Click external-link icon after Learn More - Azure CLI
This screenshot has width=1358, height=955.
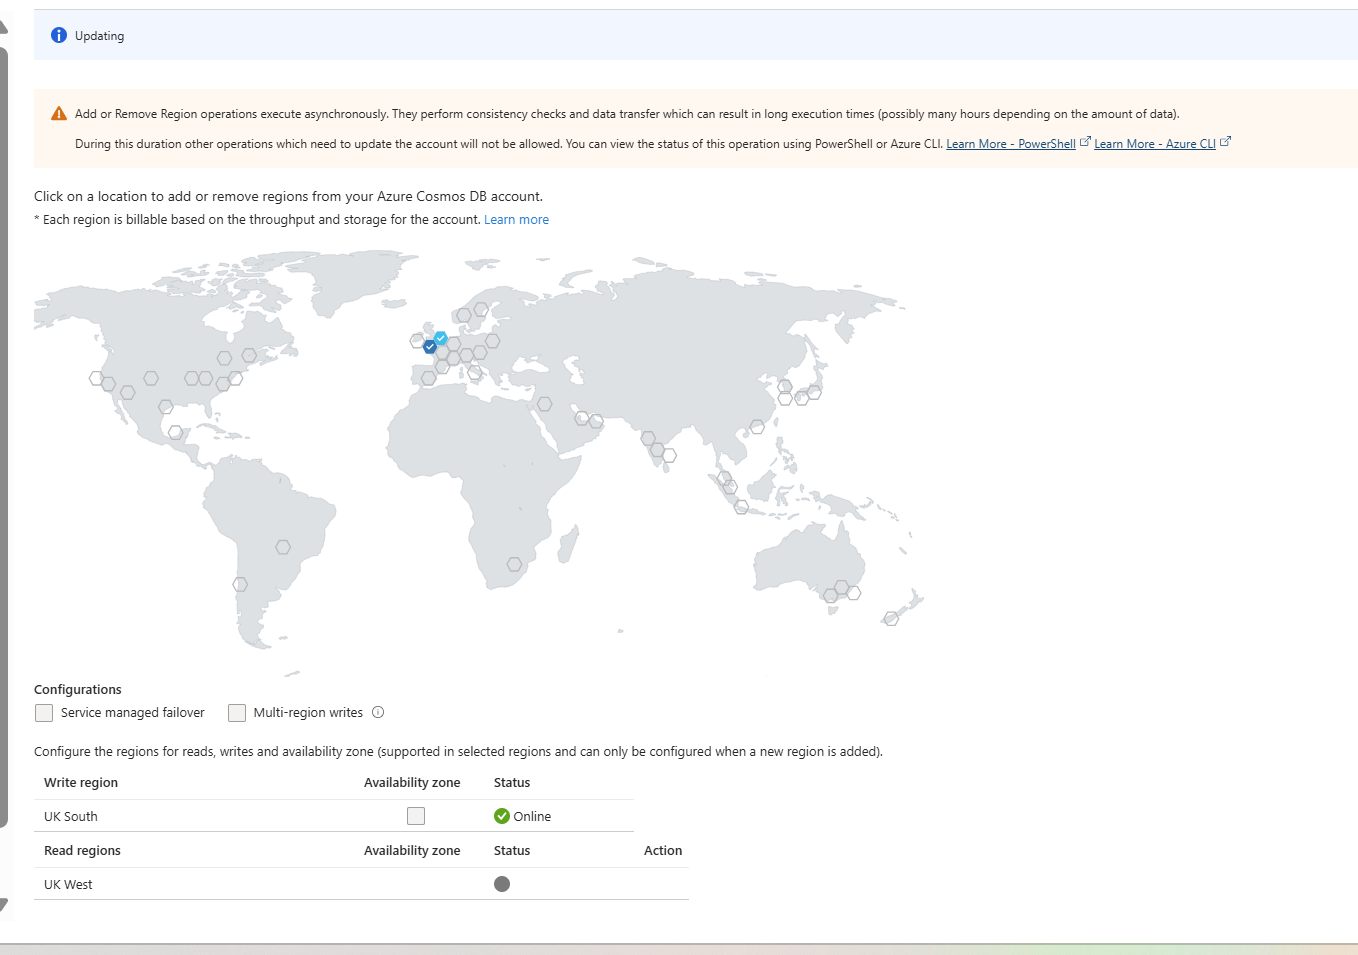tap(1225, 142)
